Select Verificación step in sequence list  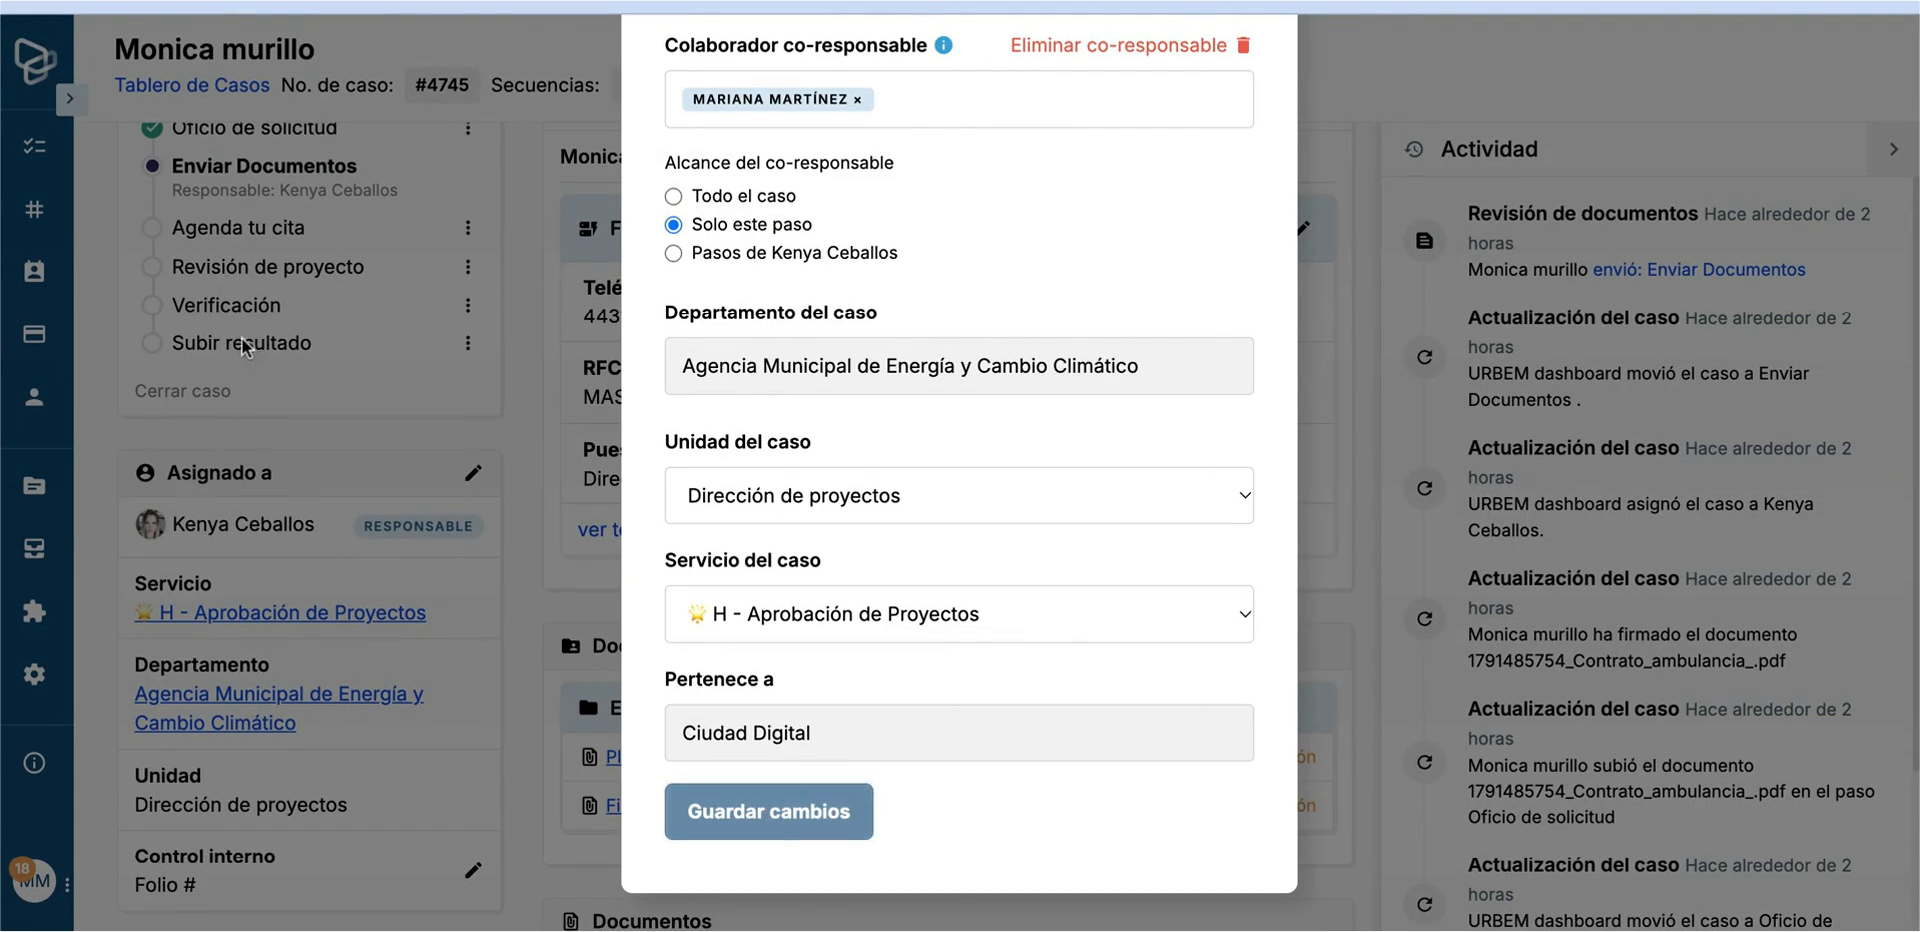tap(226, 305)
